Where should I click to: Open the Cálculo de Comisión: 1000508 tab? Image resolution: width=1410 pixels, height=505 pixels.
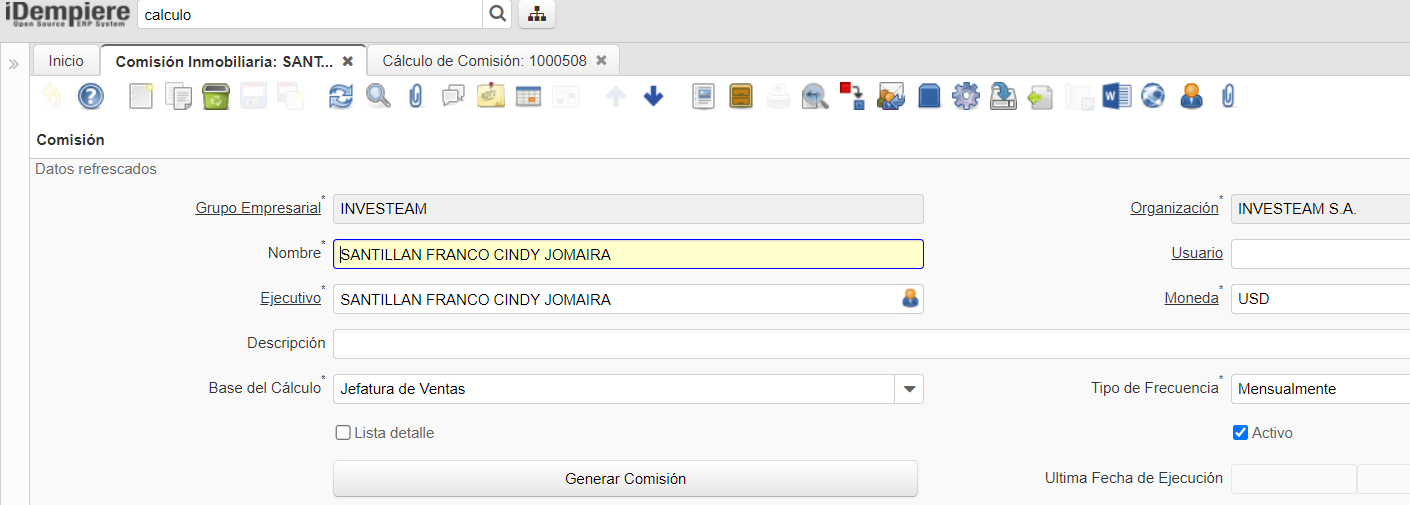[x=482, y=61]
